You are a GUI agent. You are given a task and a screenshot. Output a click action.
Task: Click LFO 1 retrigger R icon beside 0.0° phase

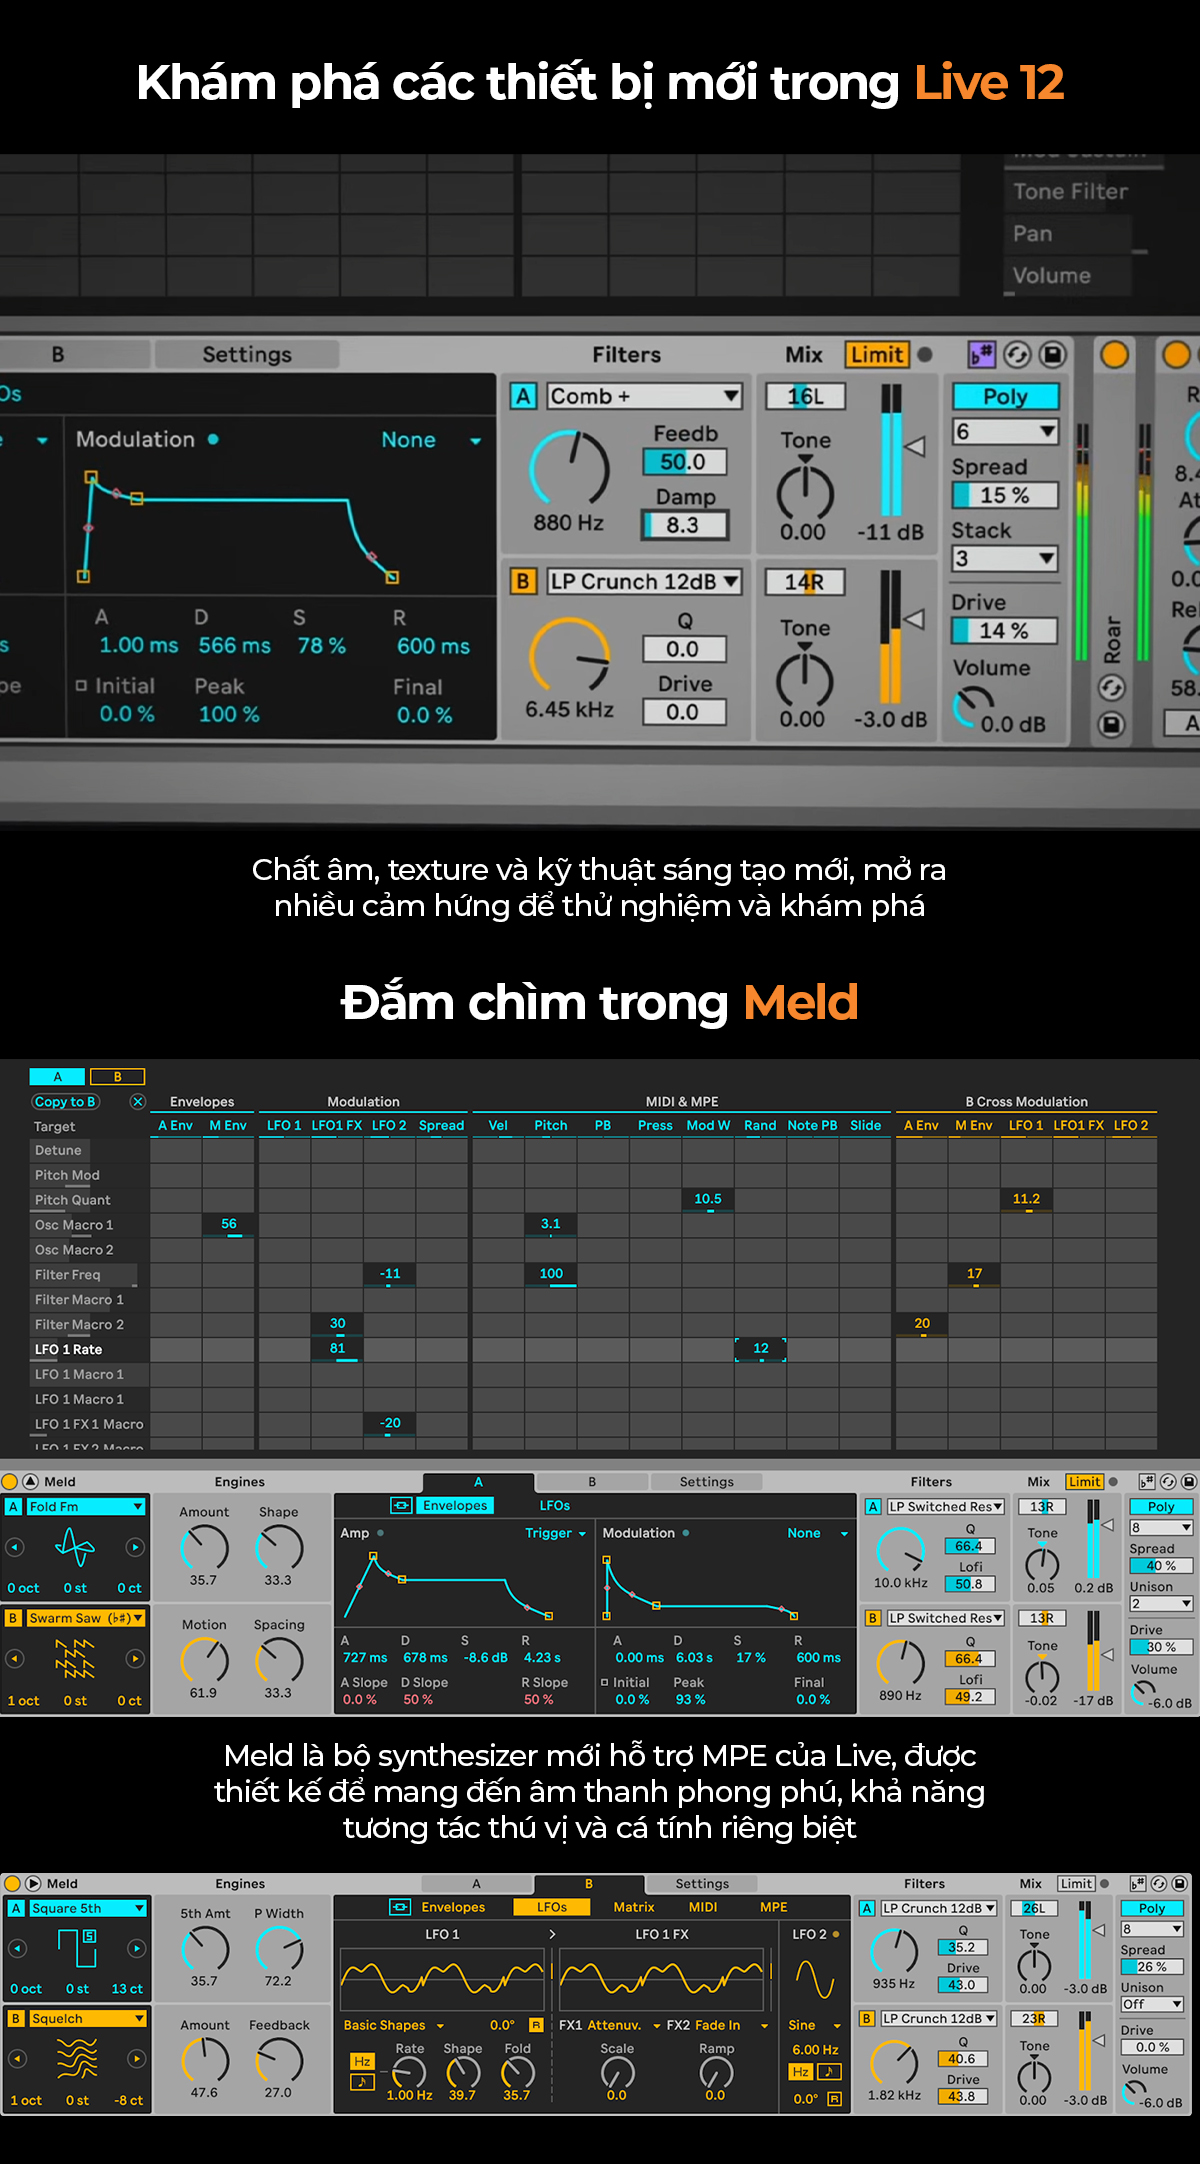click(536, 2025)
